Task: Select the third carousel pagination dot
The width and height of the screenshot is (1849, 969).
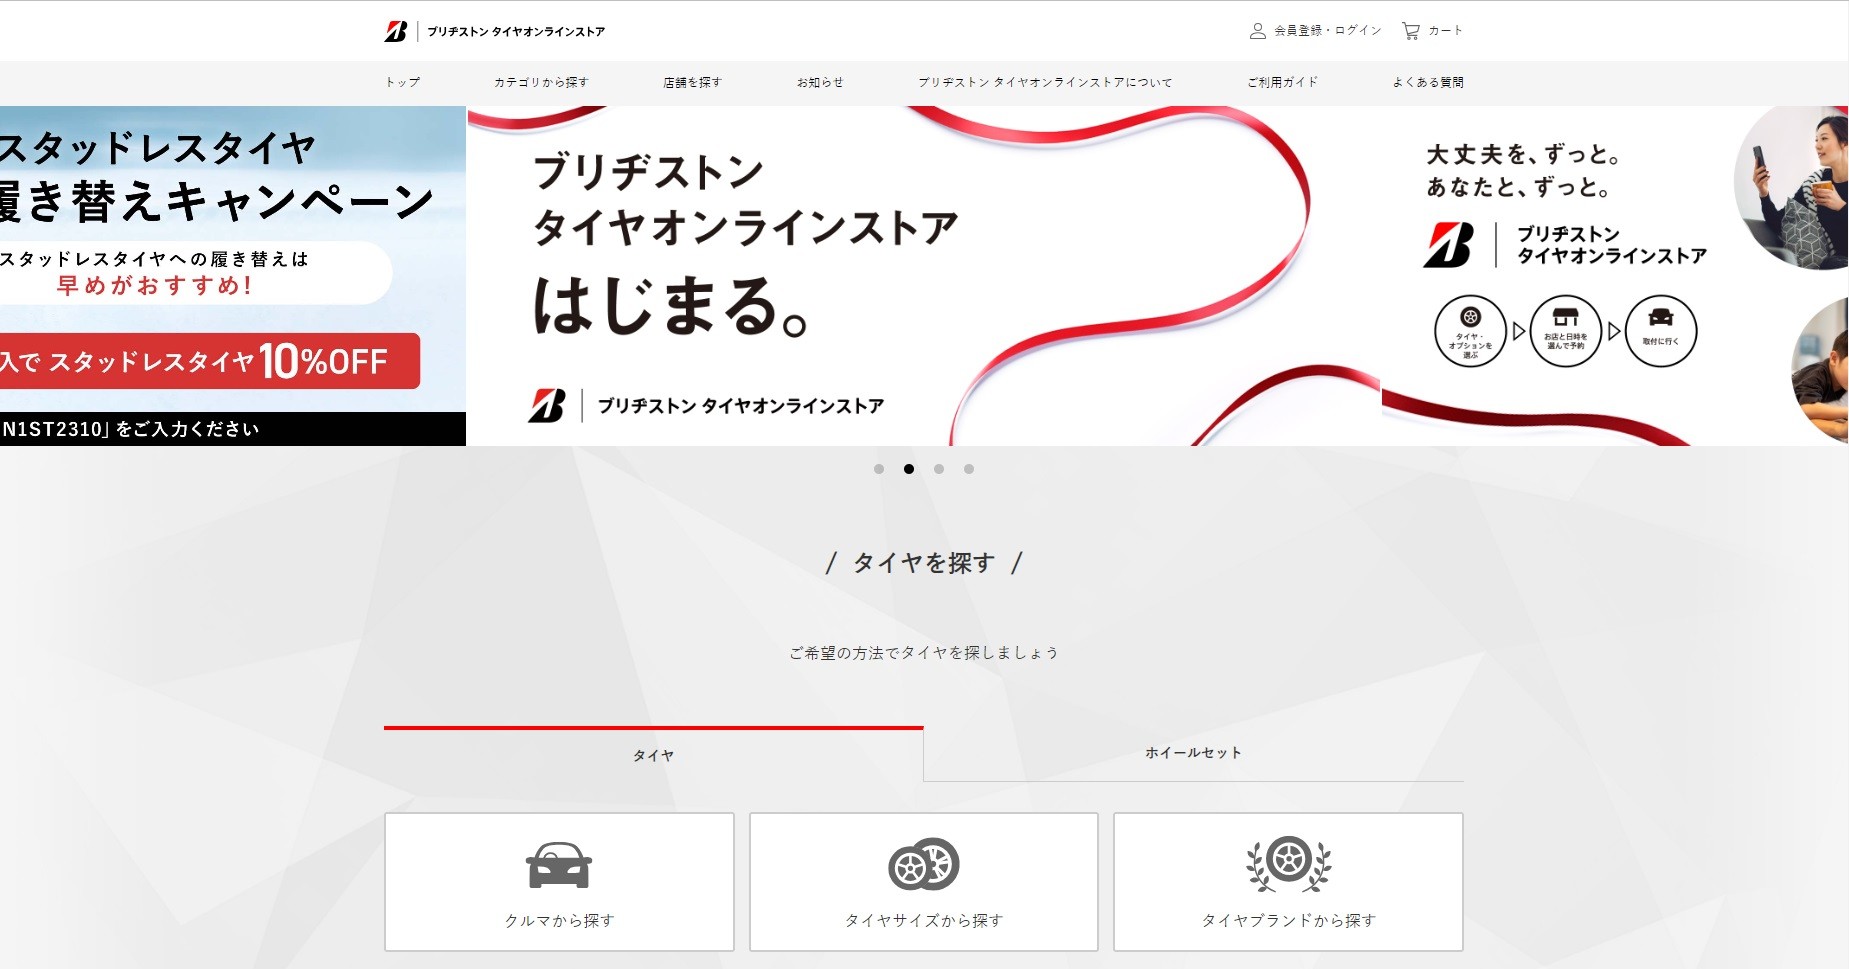Action: click(939, 469)
